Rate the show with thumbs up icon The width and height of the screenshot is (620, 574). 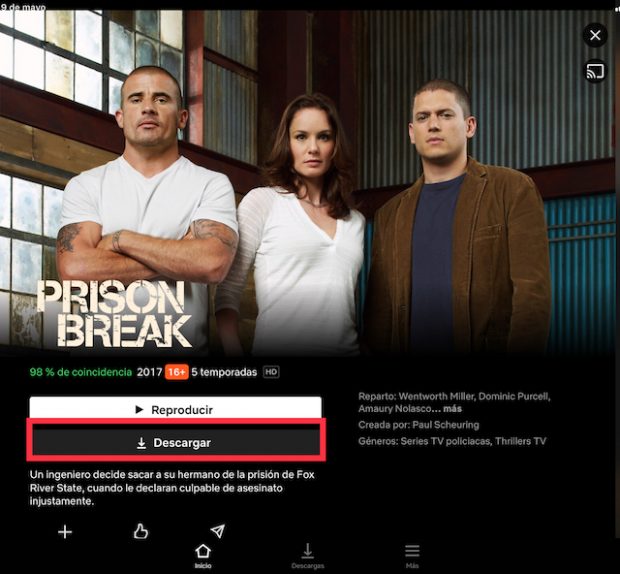[x=141, y=531]
